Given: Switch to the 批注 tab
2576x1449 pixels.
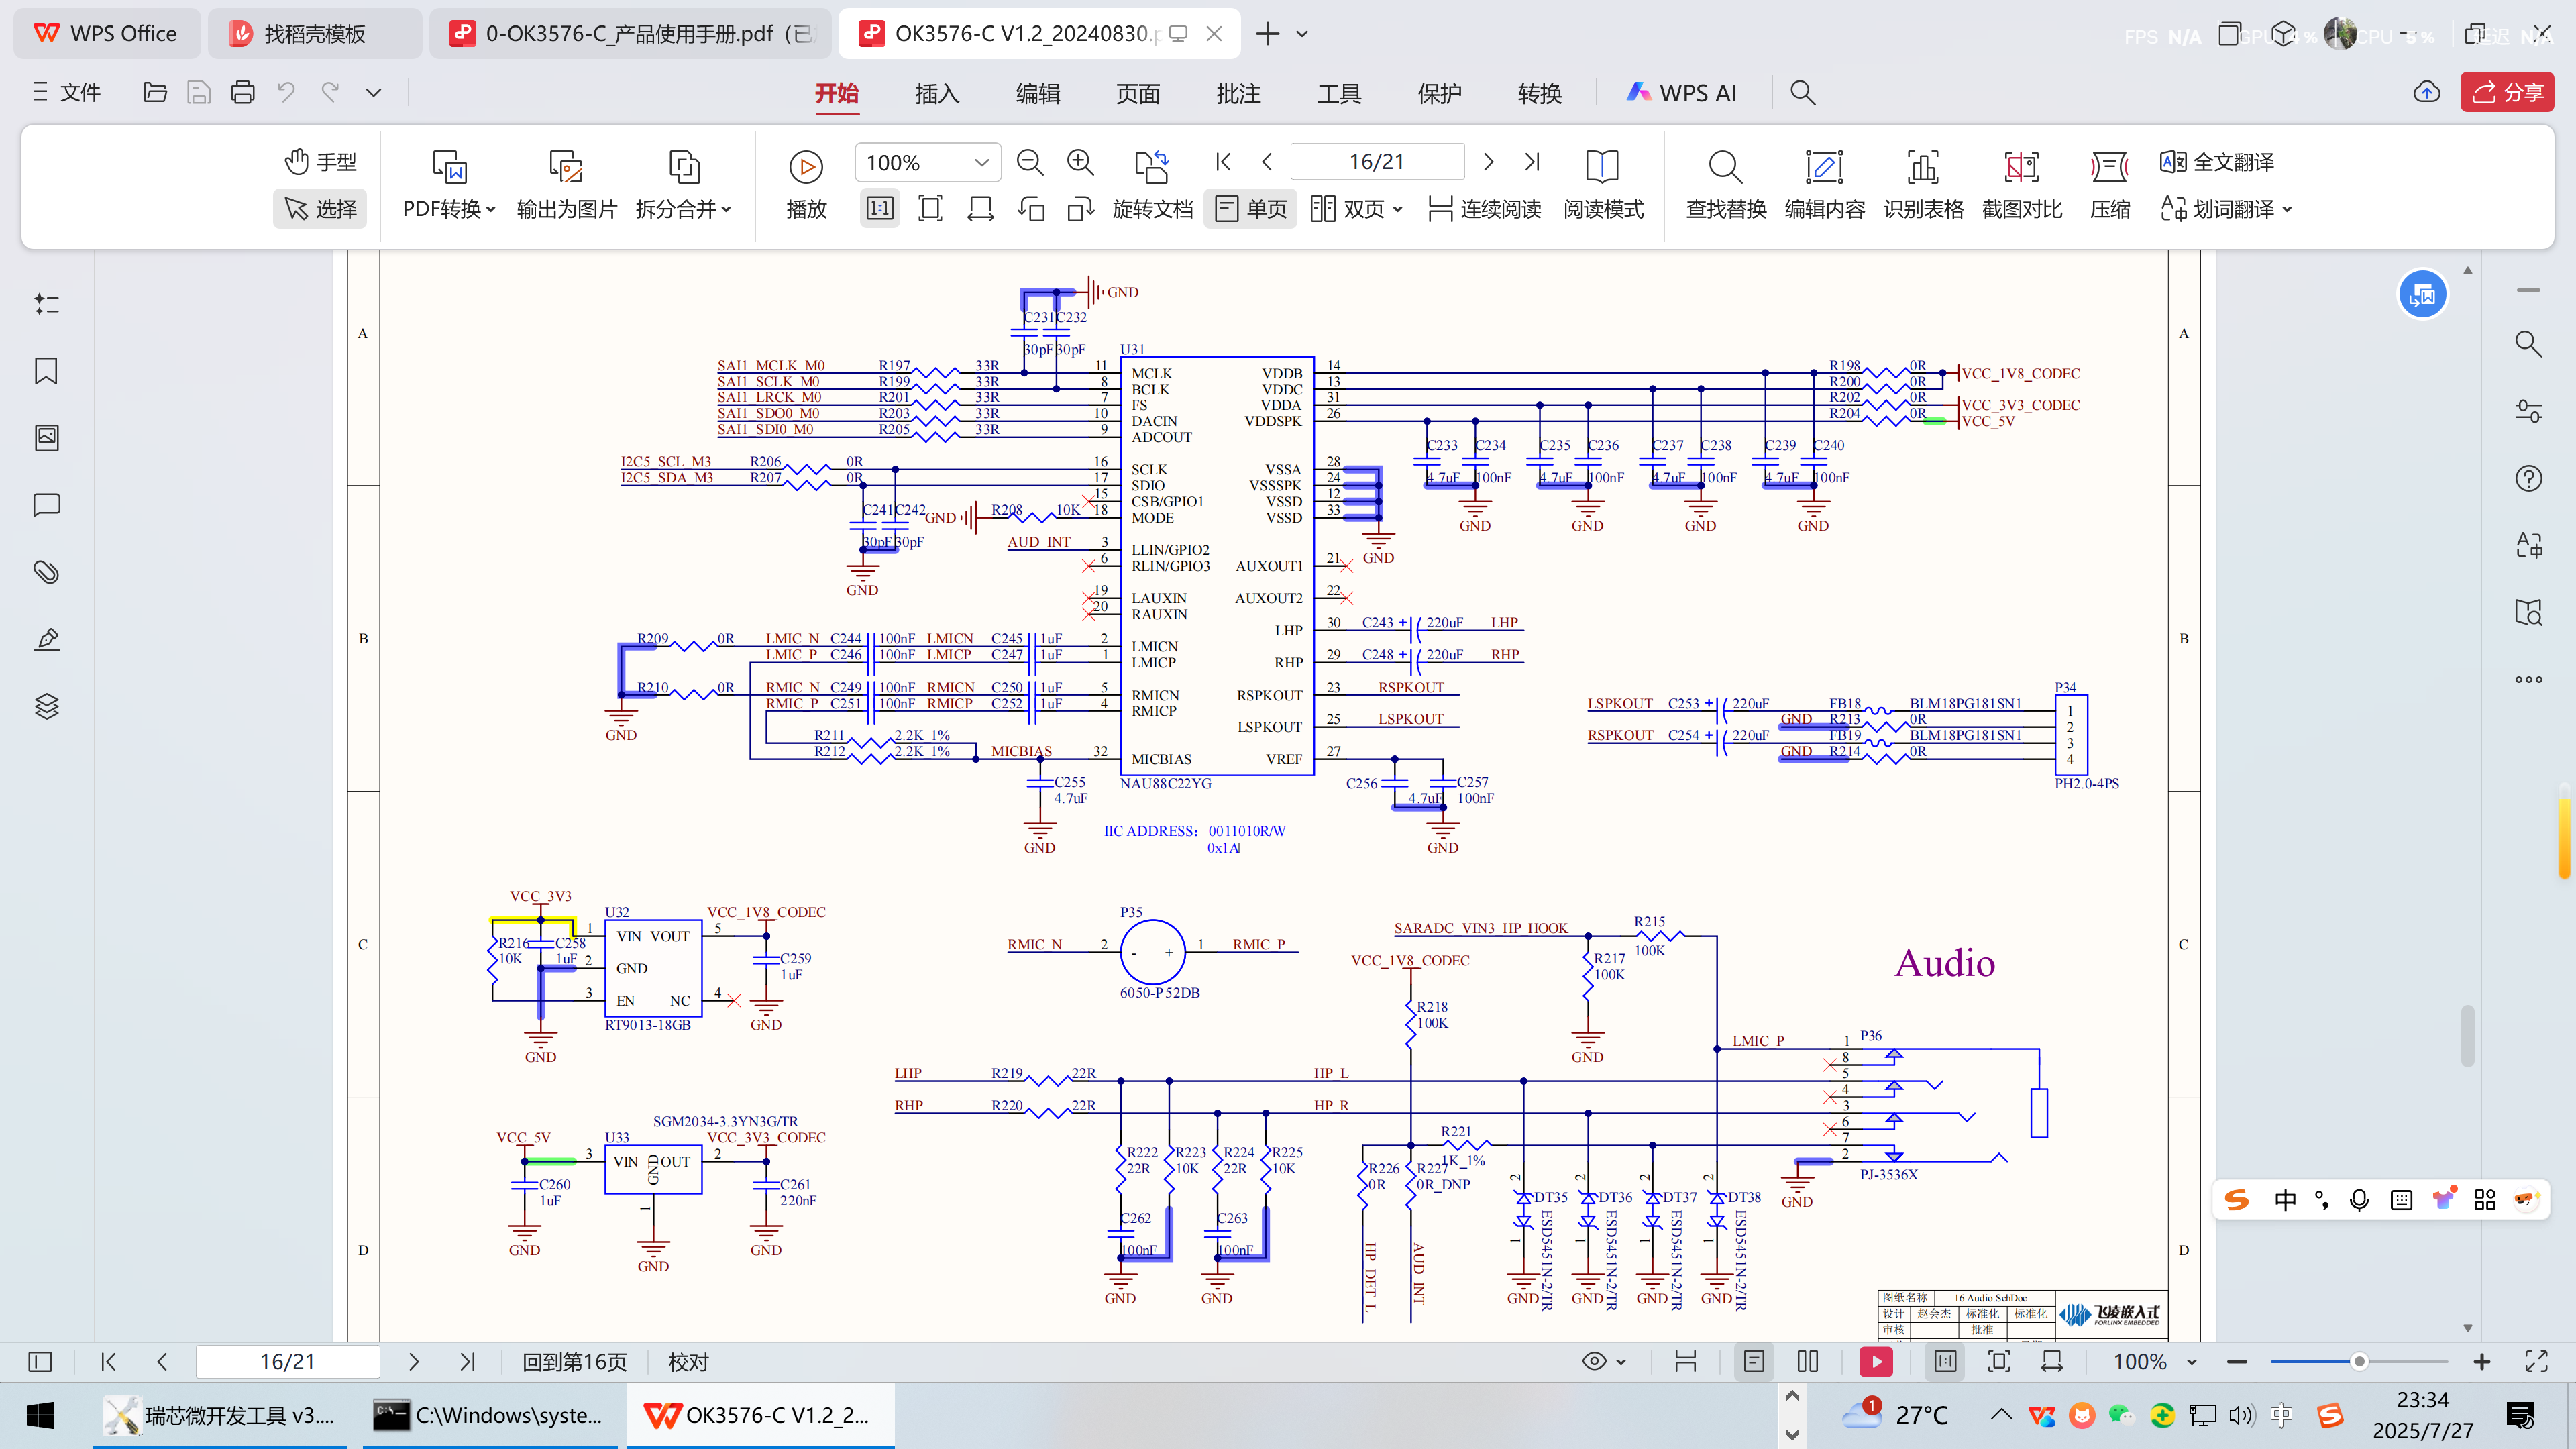Looking at the screenshot, I should point(1238,93).
